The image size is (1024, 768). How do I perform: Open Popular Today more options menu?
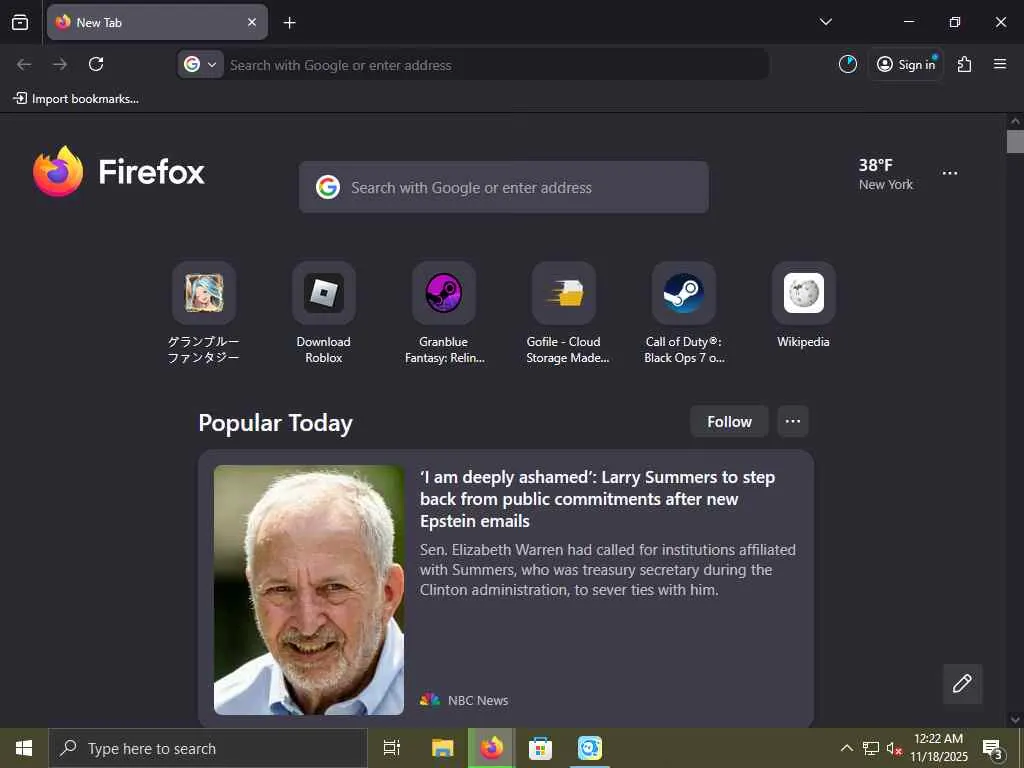click(x=793, y=421)
